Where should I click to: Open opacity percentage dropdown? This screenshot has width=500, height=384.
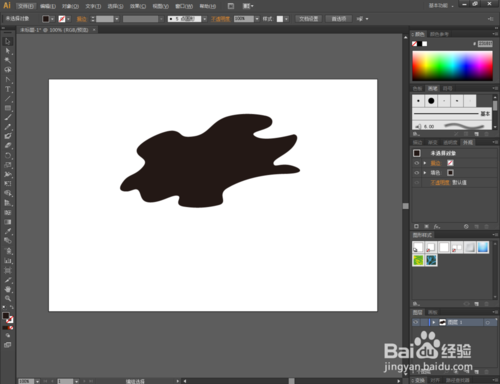pos(257,19)
